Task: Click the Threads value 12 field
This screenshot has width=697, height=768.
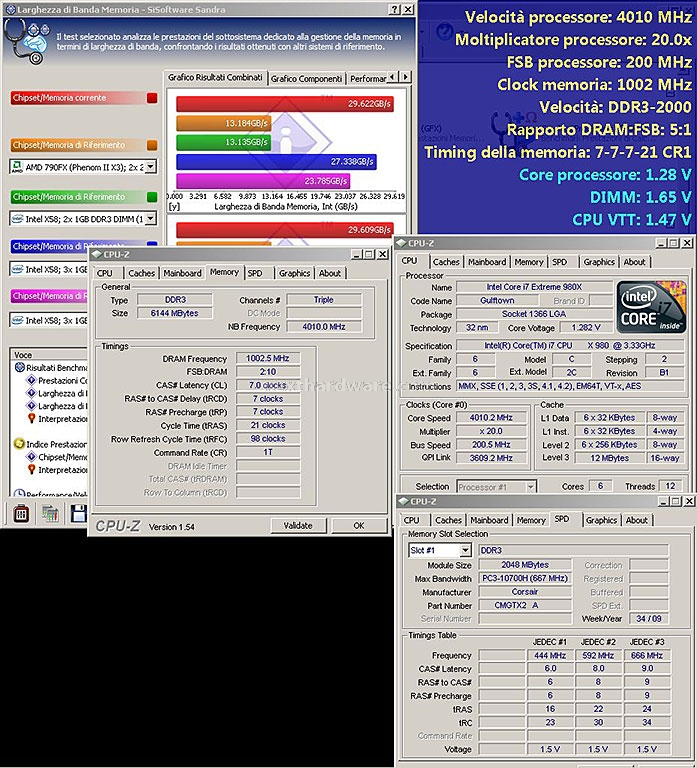Action: coord(671,486)
